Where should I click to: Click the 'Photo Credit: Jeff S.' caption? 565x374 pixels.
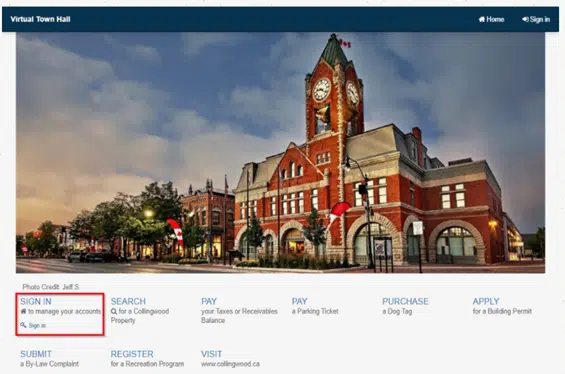pos(51,287)
